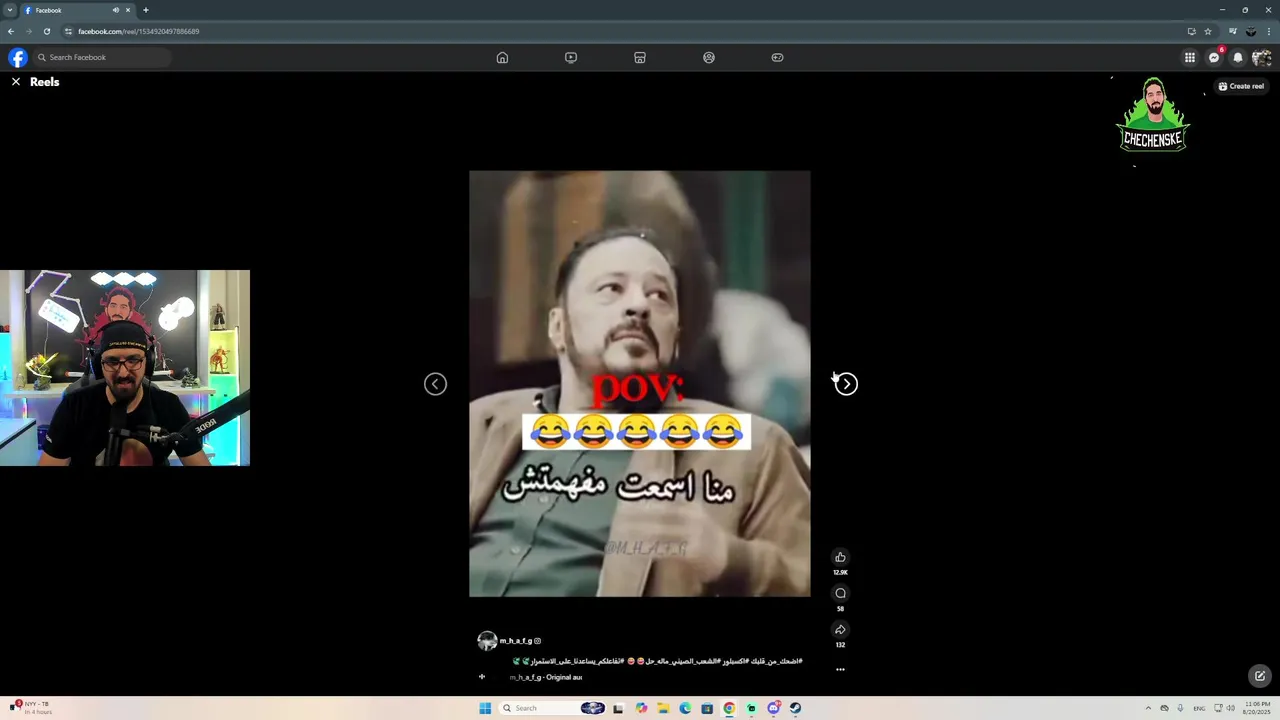Select the Facebook browser tab

[x=78, y=10]
